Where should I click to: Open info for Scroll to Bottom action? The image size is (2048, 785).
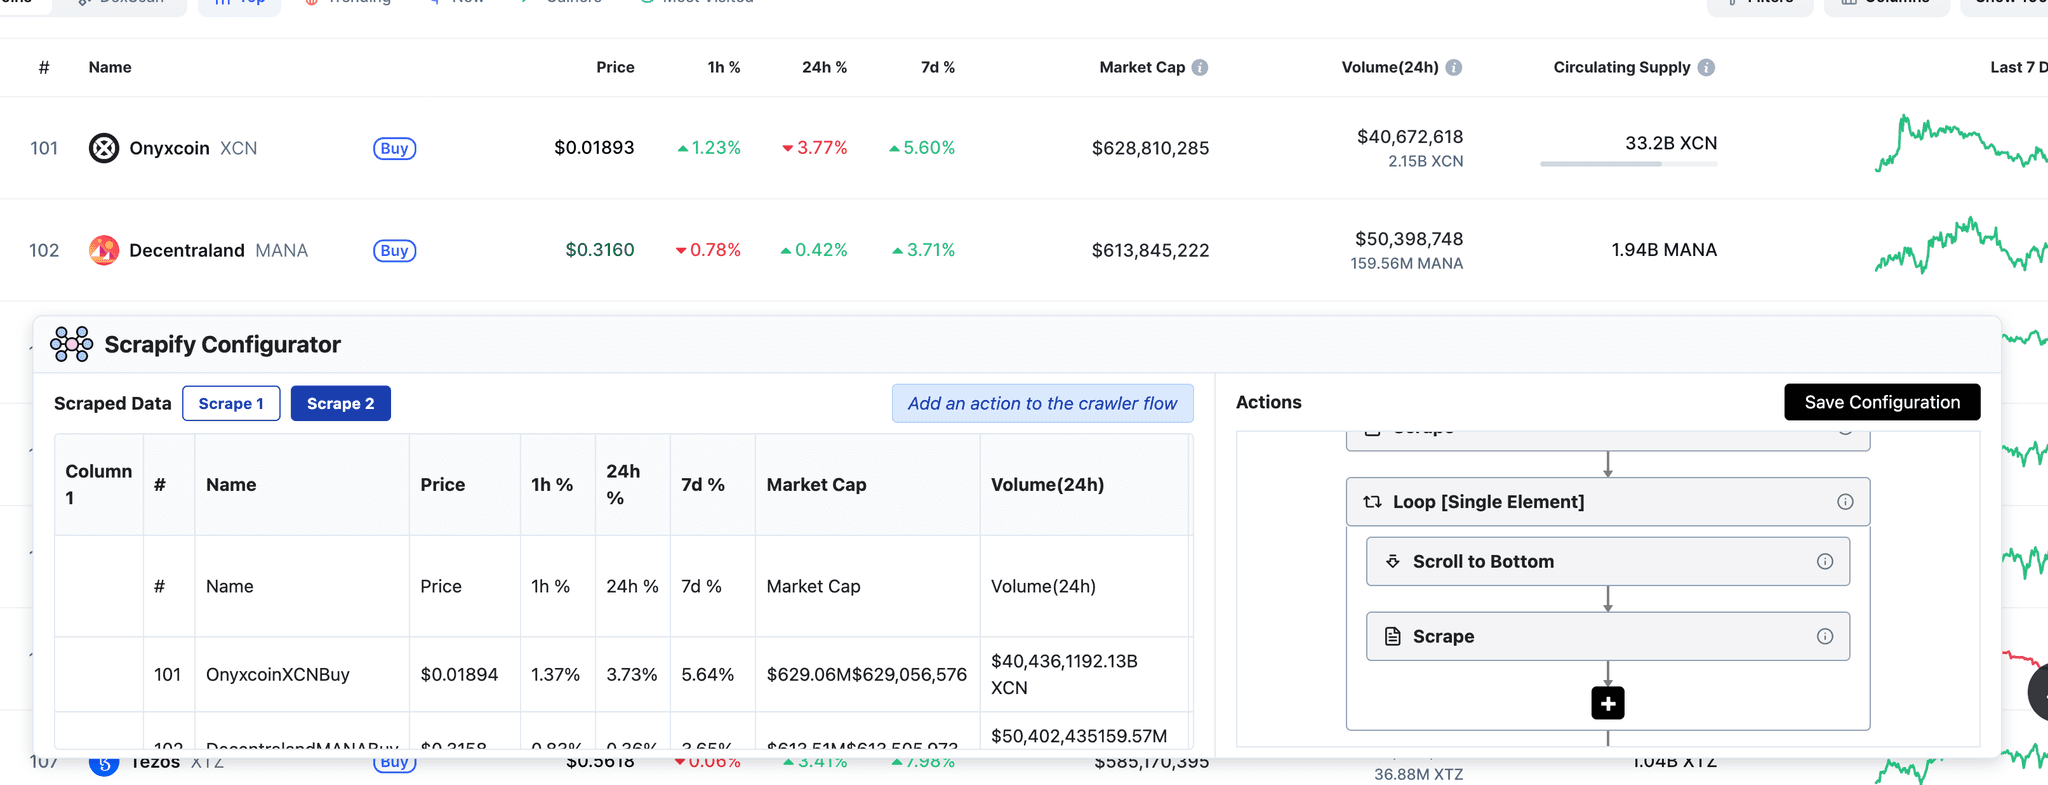[x=1825, y=562]
